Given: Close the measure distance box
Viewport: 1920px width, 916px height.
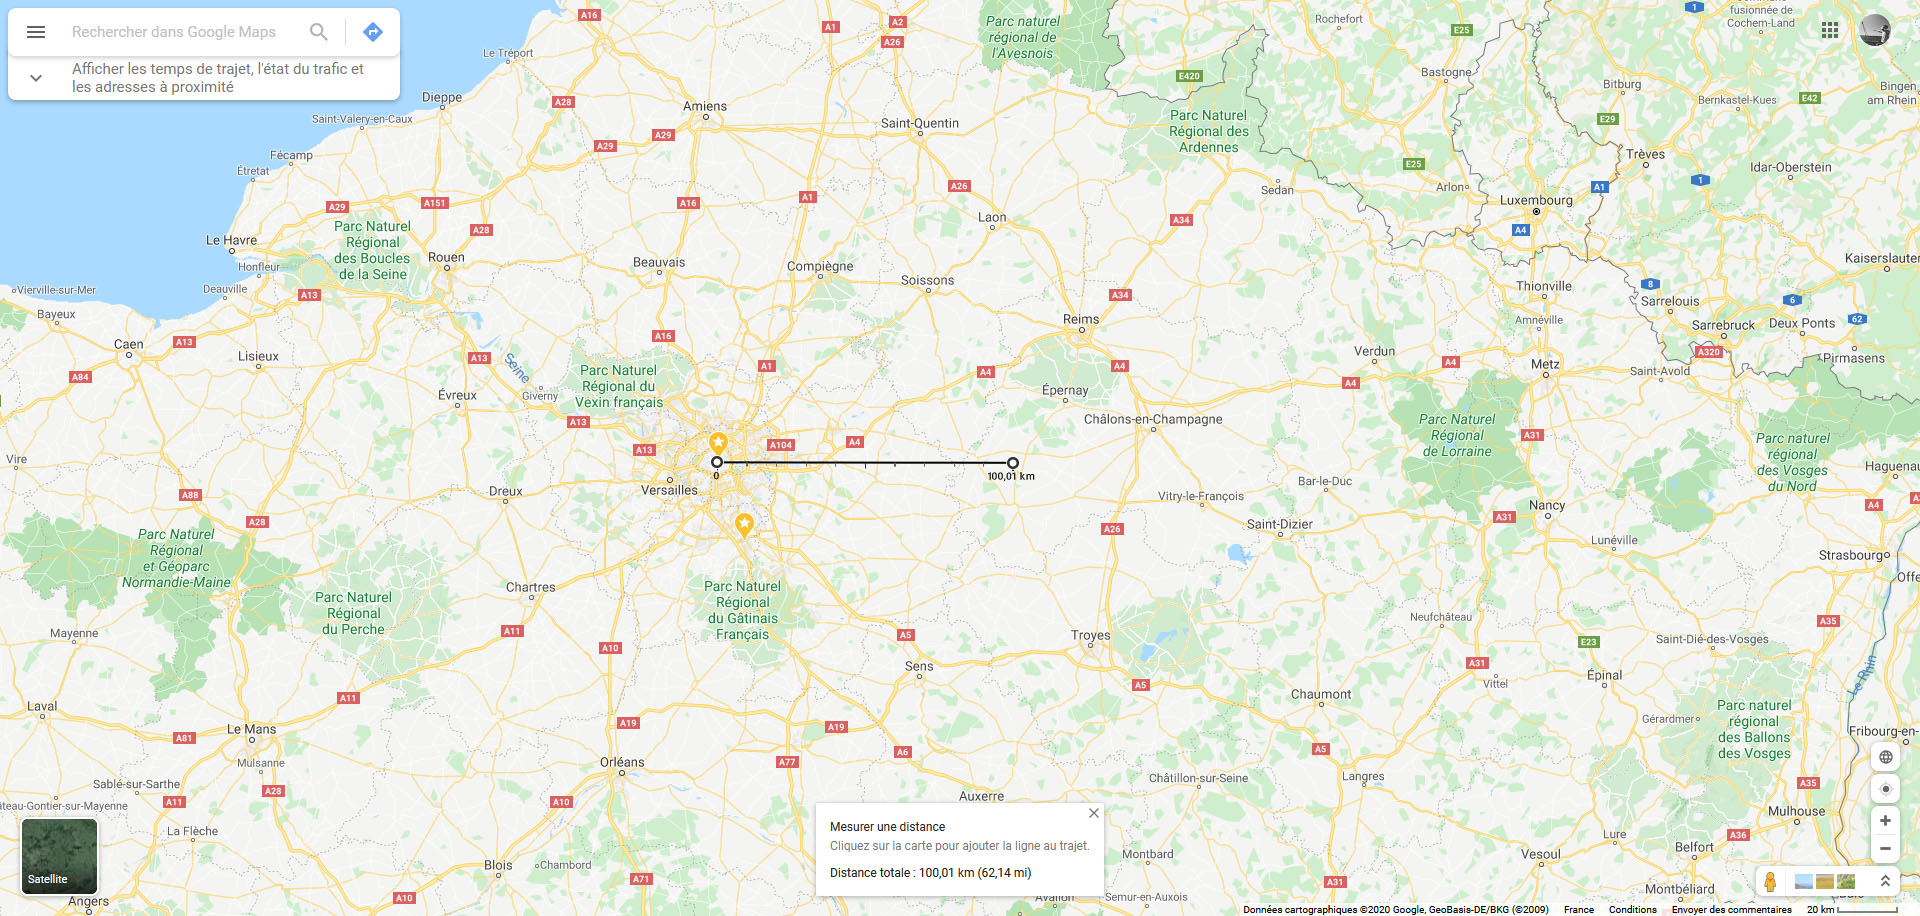Looking at the screenshot, I should (x=1094, y=813).
